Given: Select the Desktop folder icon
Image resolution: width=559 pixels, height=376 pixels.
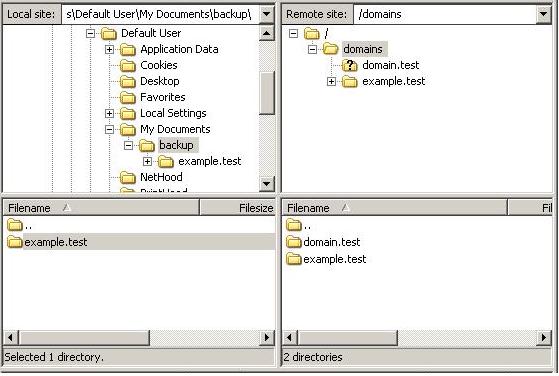Looking at the screenshot, I should (x=128, y=81).
